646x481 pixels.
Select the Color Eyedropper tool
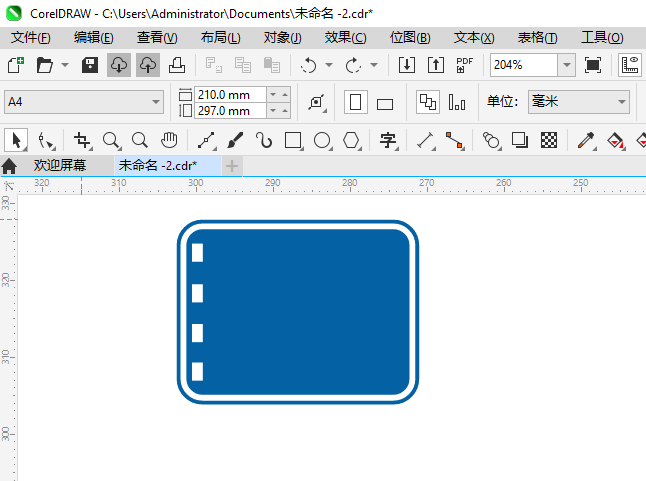(x=586, y=140)
